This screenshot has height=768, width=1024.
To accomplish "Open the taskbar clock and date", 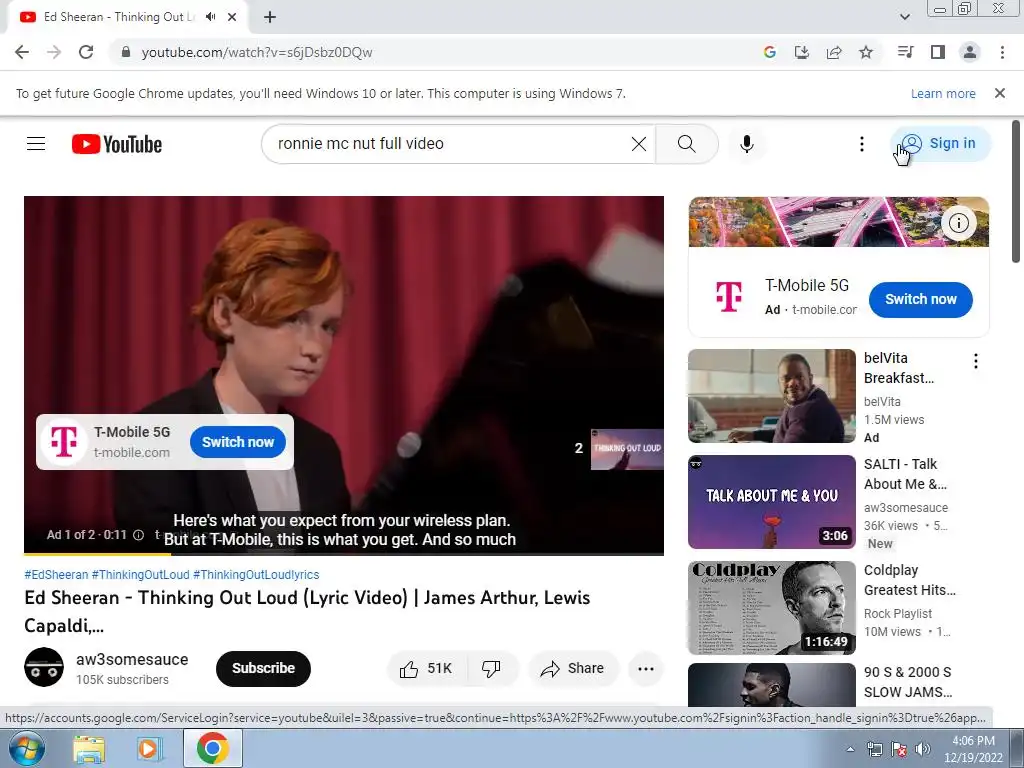I will 973,749.
